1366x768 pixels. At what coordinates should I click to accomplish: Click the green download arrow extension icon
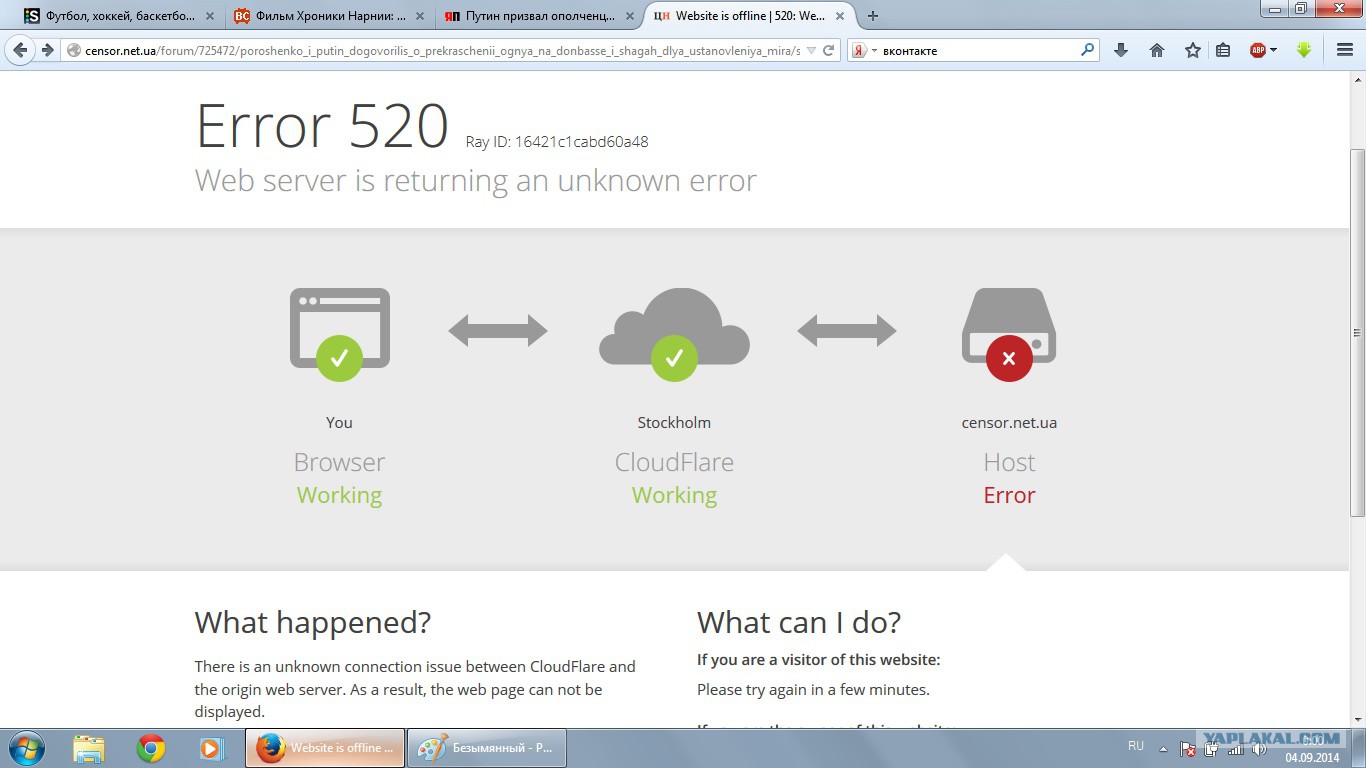pyautogui.click(x=1304, y=50)
